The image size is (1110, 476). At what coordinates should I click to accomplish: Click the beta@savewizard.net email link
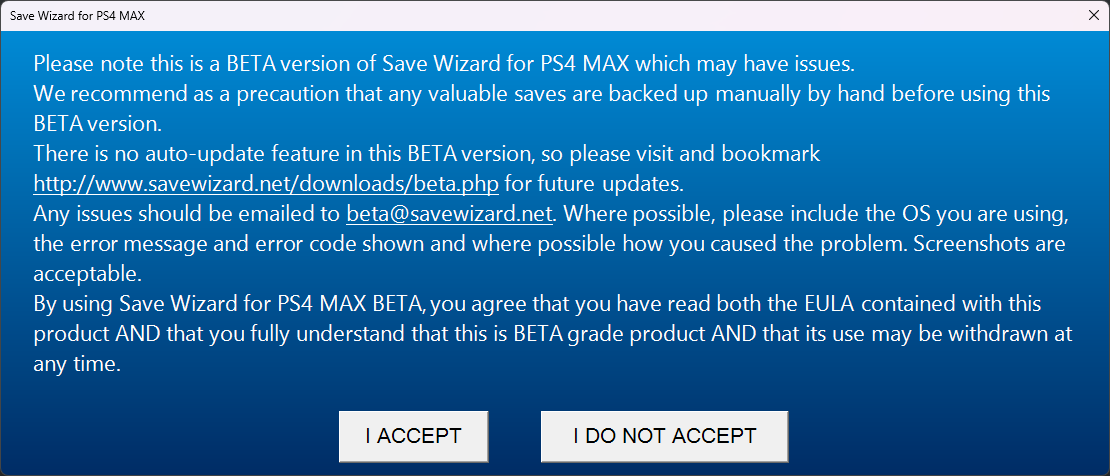coord(449,214)
